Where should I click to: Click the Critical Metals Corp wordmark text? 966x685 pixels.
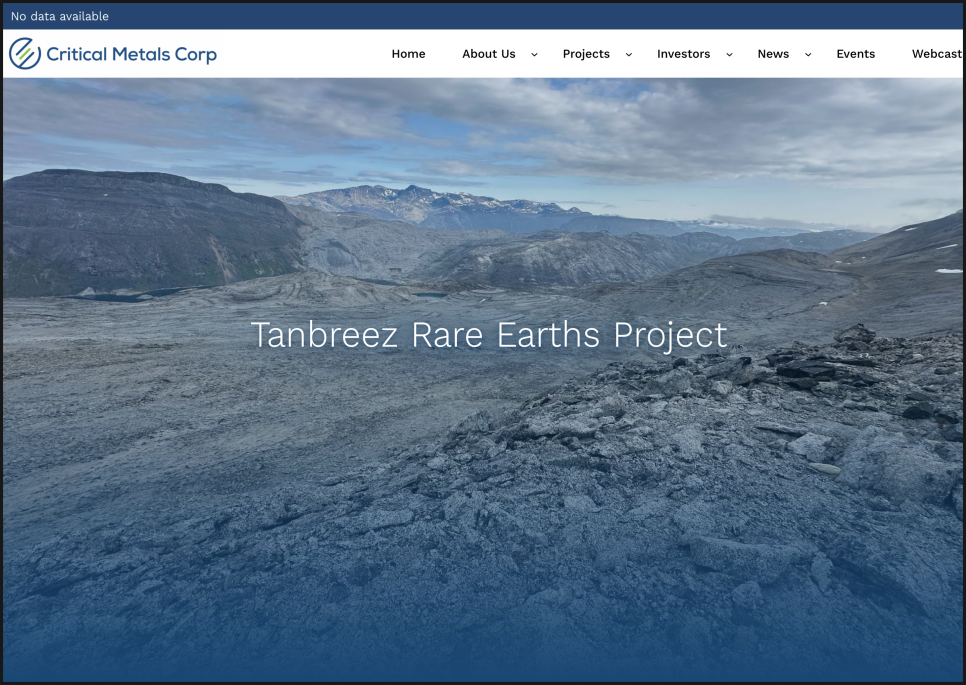pyautogui.click(x=131, y=54)
